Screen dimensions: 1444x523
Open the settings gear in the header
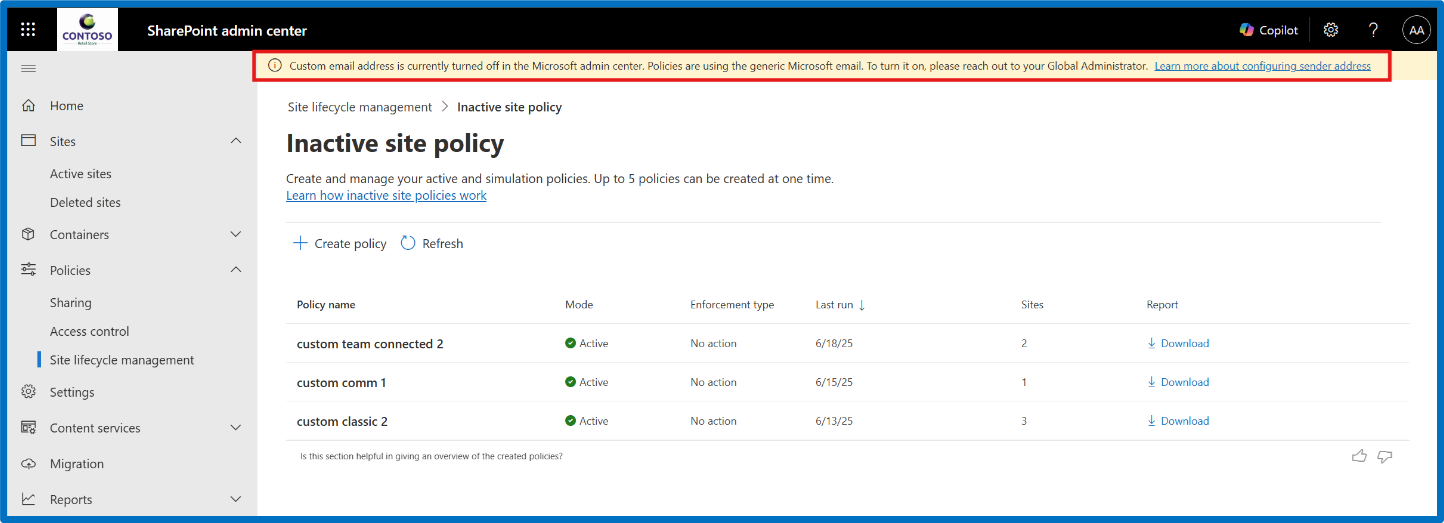click(x=1331, y=30)
